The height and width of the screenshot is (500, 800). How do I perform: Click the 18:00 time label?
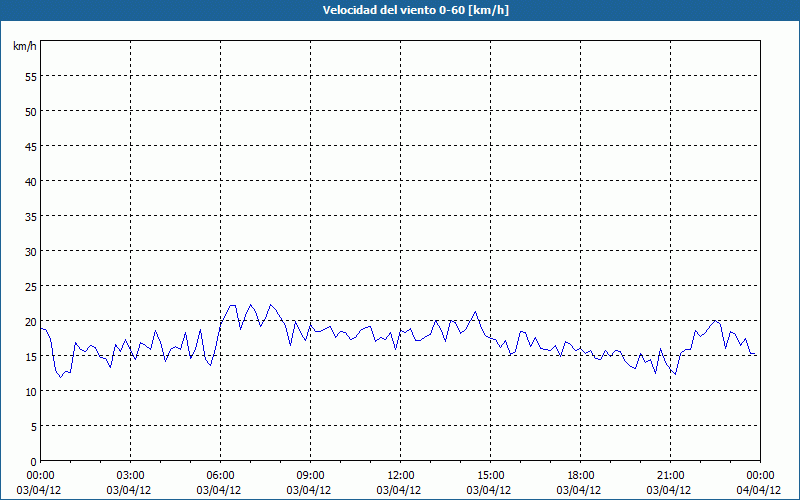[581, 475]
